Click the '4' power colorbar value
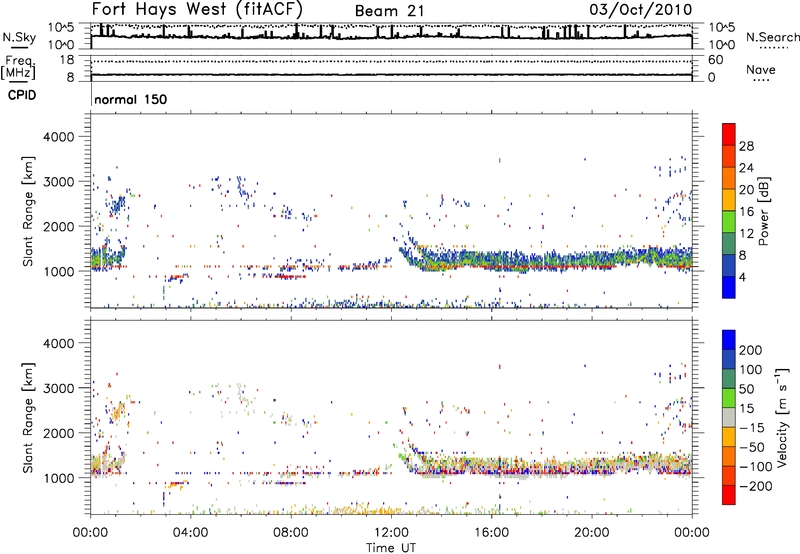 tap(742, 277)
